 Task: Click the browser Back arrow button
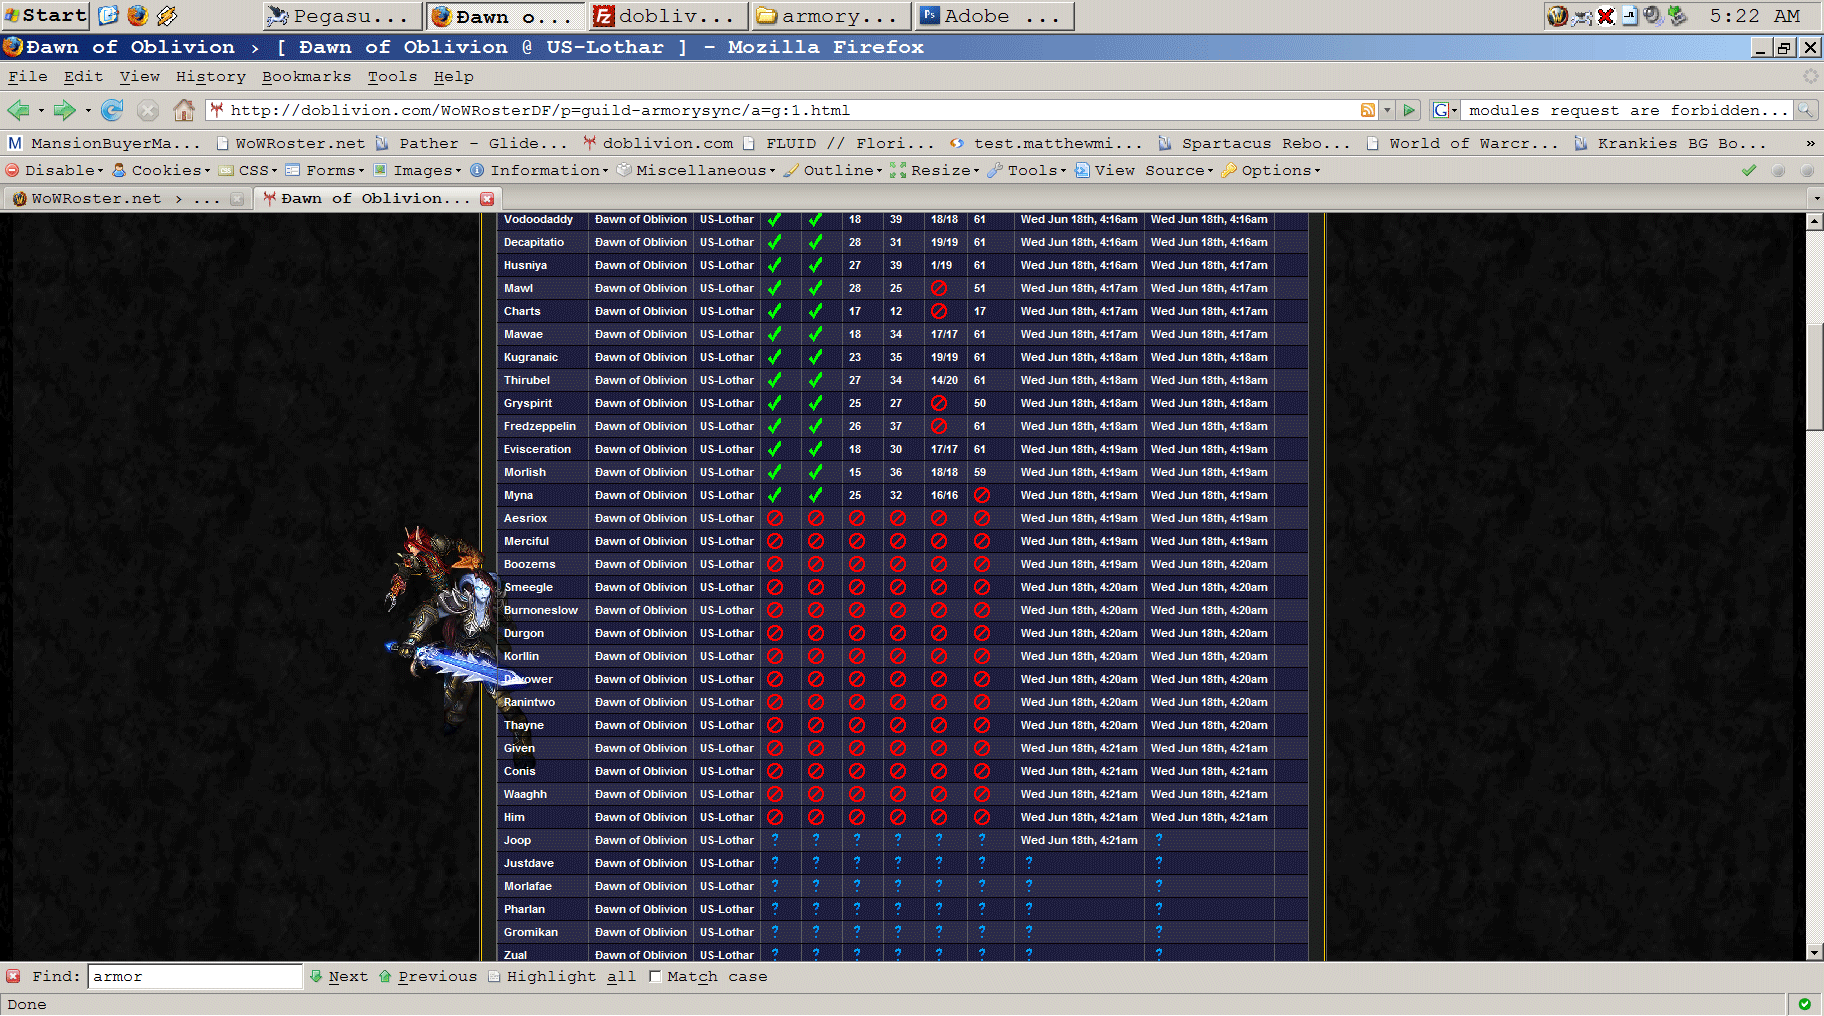(x=18, y=110)
